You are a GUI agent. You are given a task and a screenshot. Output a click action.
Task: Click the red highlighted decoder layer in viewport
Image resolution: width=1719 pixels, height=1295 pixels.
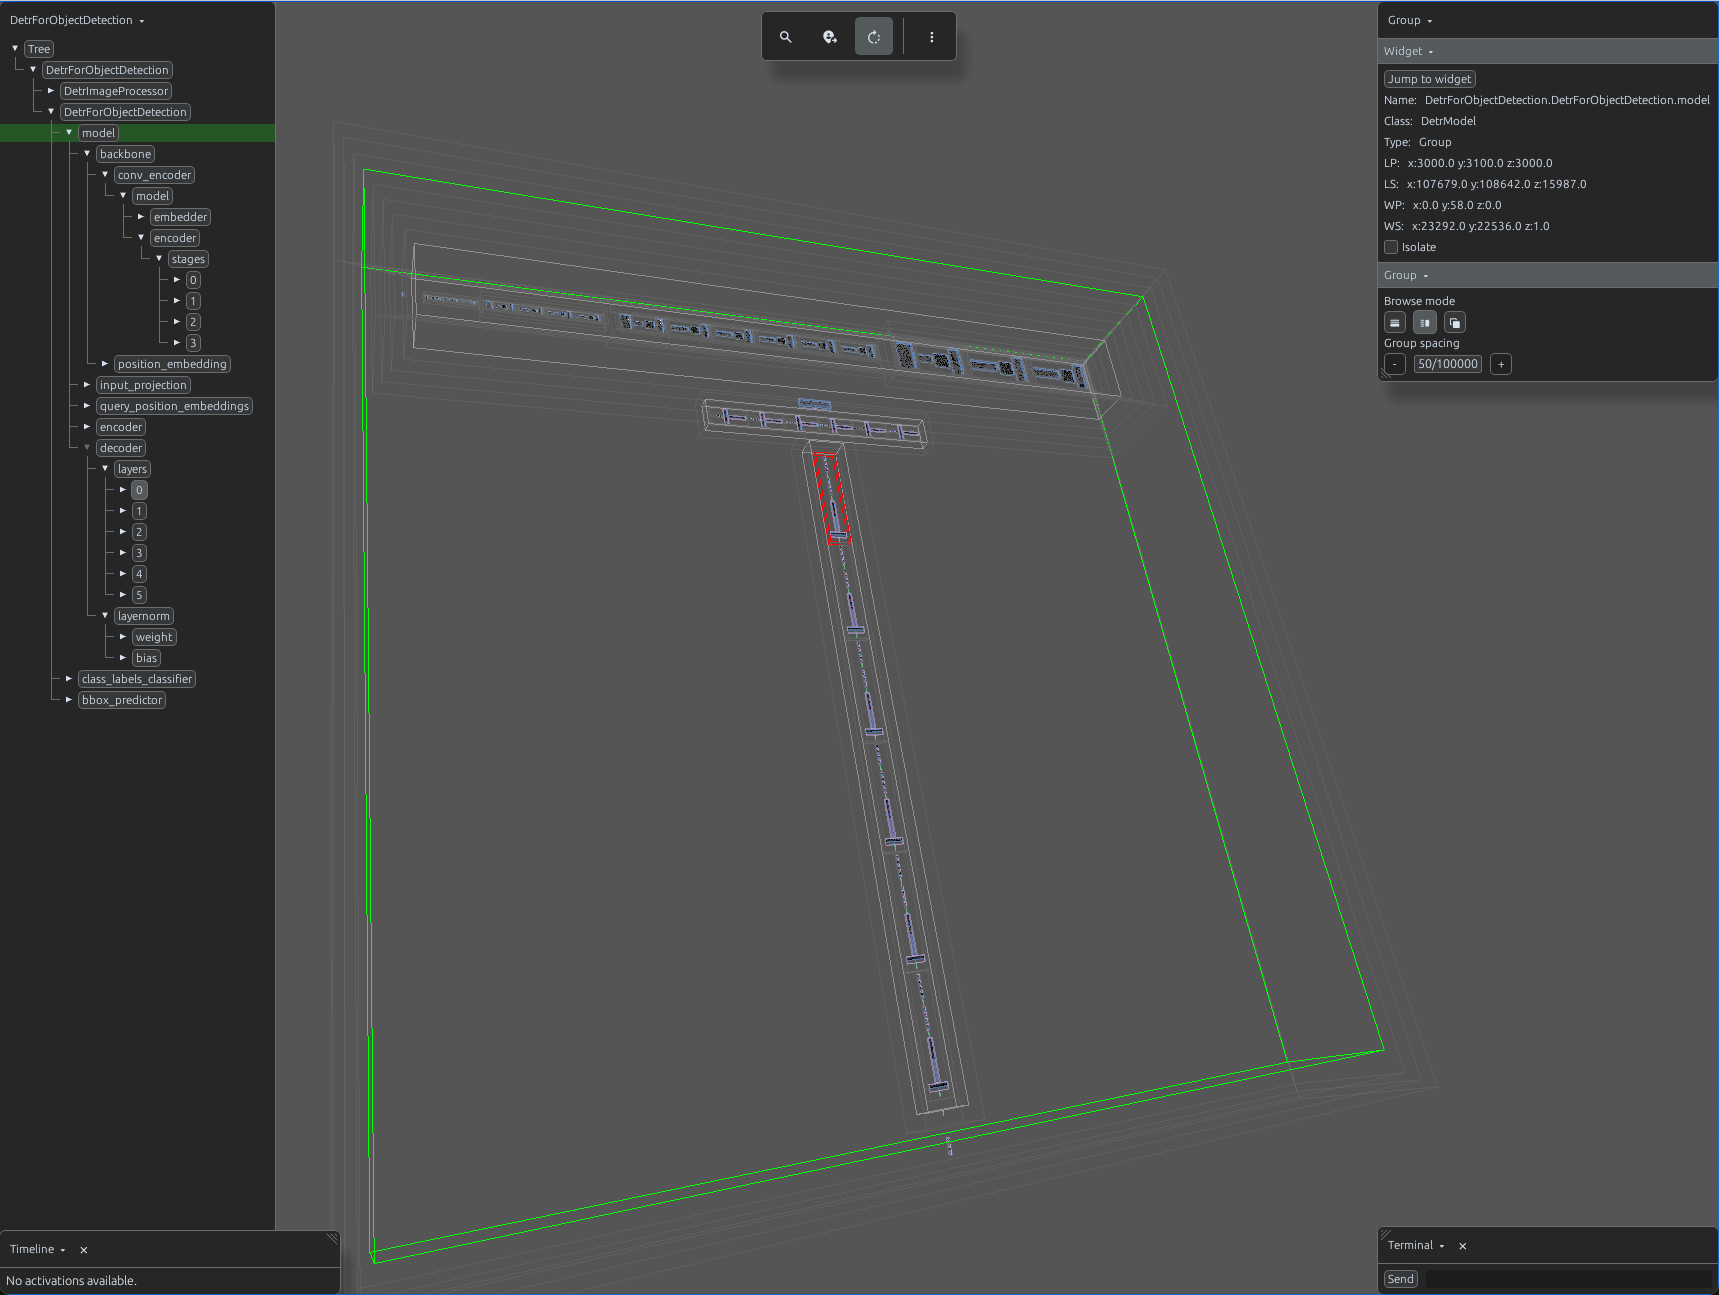[x=832, y=498]
